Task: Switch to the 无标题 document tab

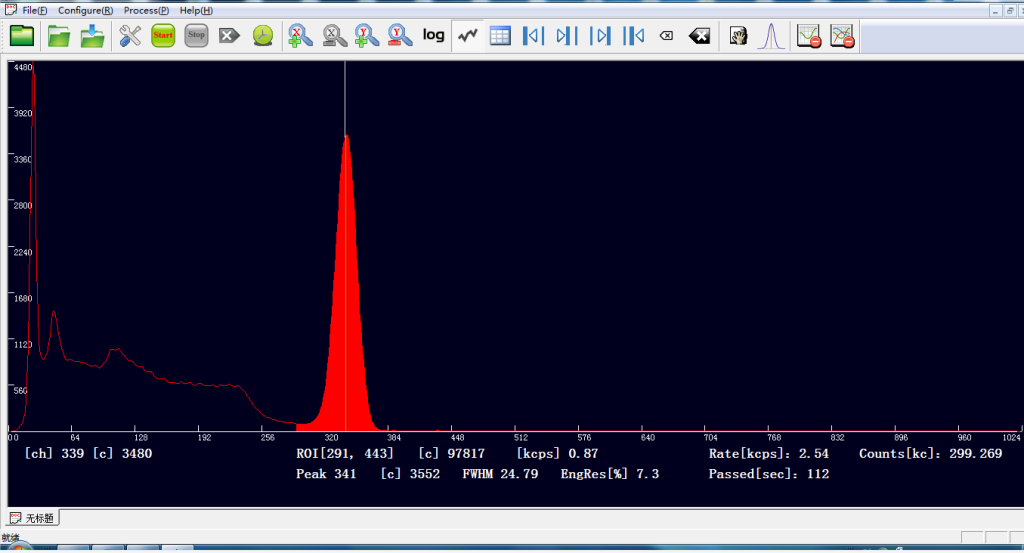Action: tap(33, 518)
